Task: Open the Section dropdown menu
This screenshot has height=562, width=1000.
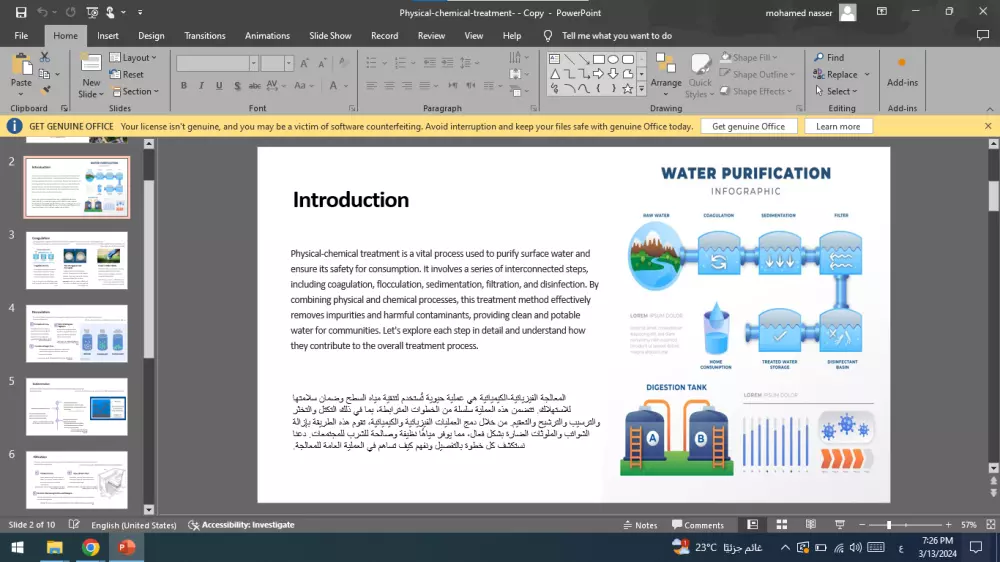Action: (x=136, y=91)
